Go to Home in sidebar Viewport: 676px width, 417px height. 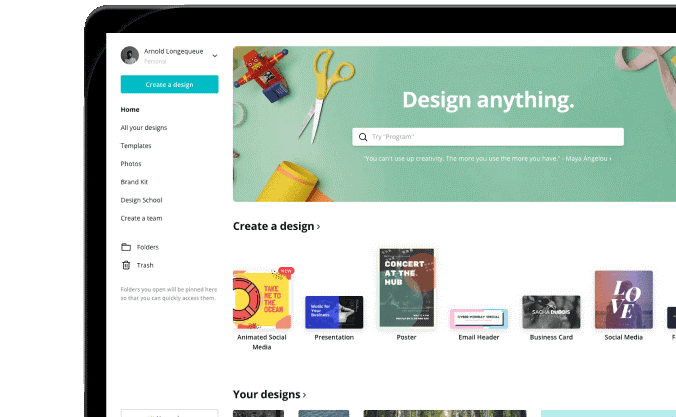coord(130,110)
